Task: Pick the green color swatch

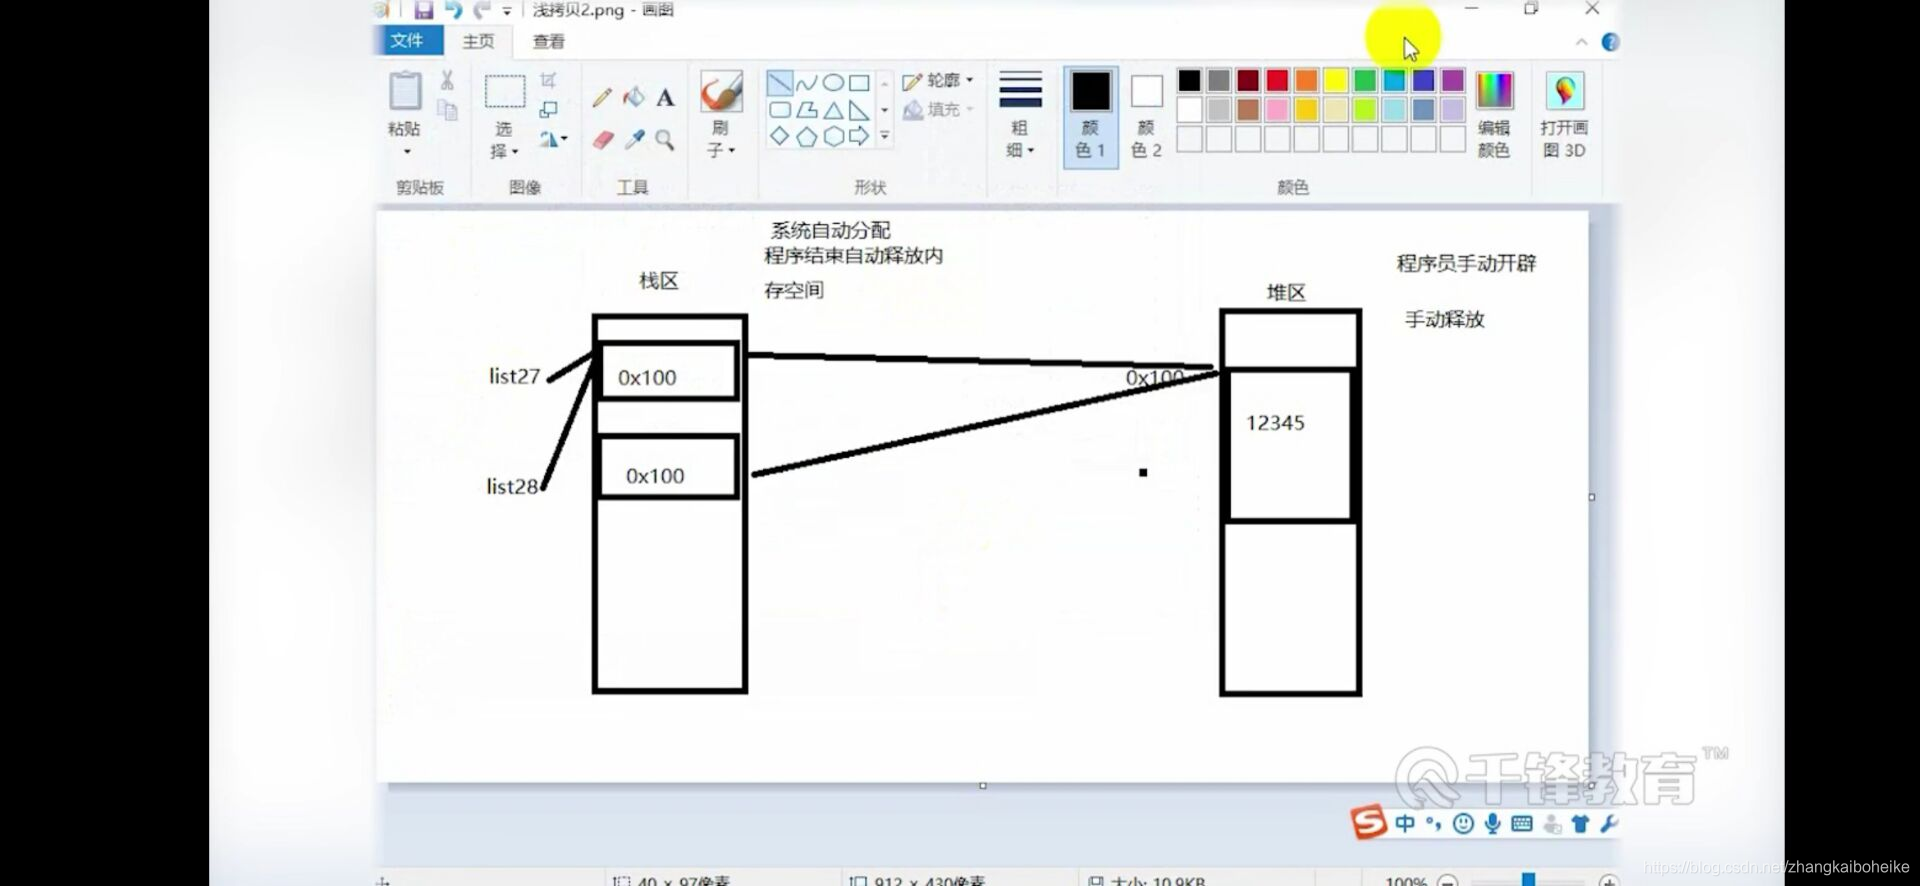Action: click(x=1365, y=81)
